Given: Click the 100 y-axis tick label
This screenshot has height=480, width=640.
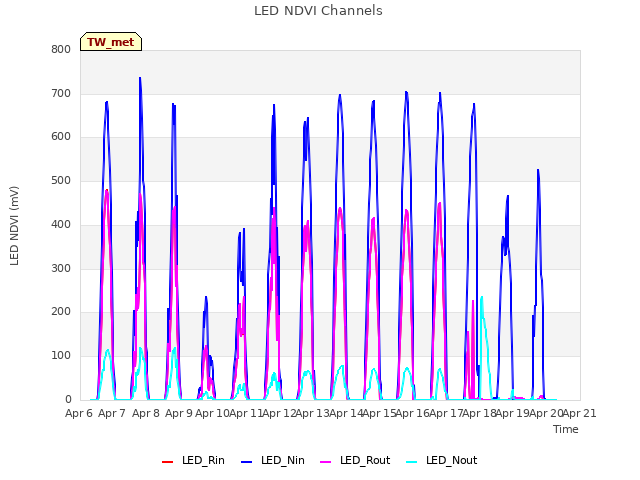Looking at the screenshot, I should tap(61, 356).
